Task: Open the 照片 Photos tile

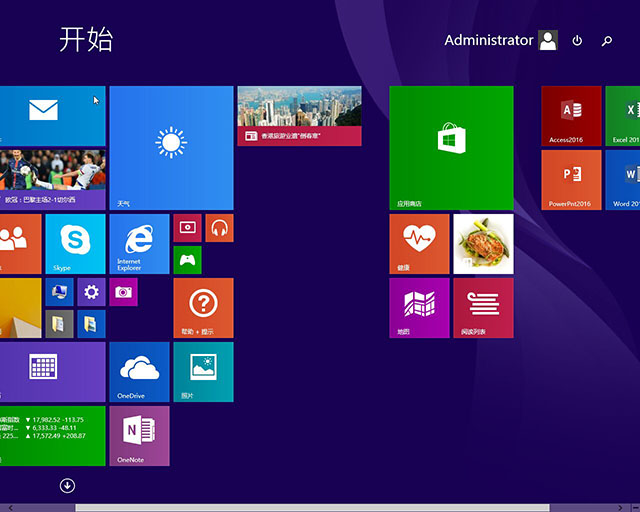Action: pos(203,372)
